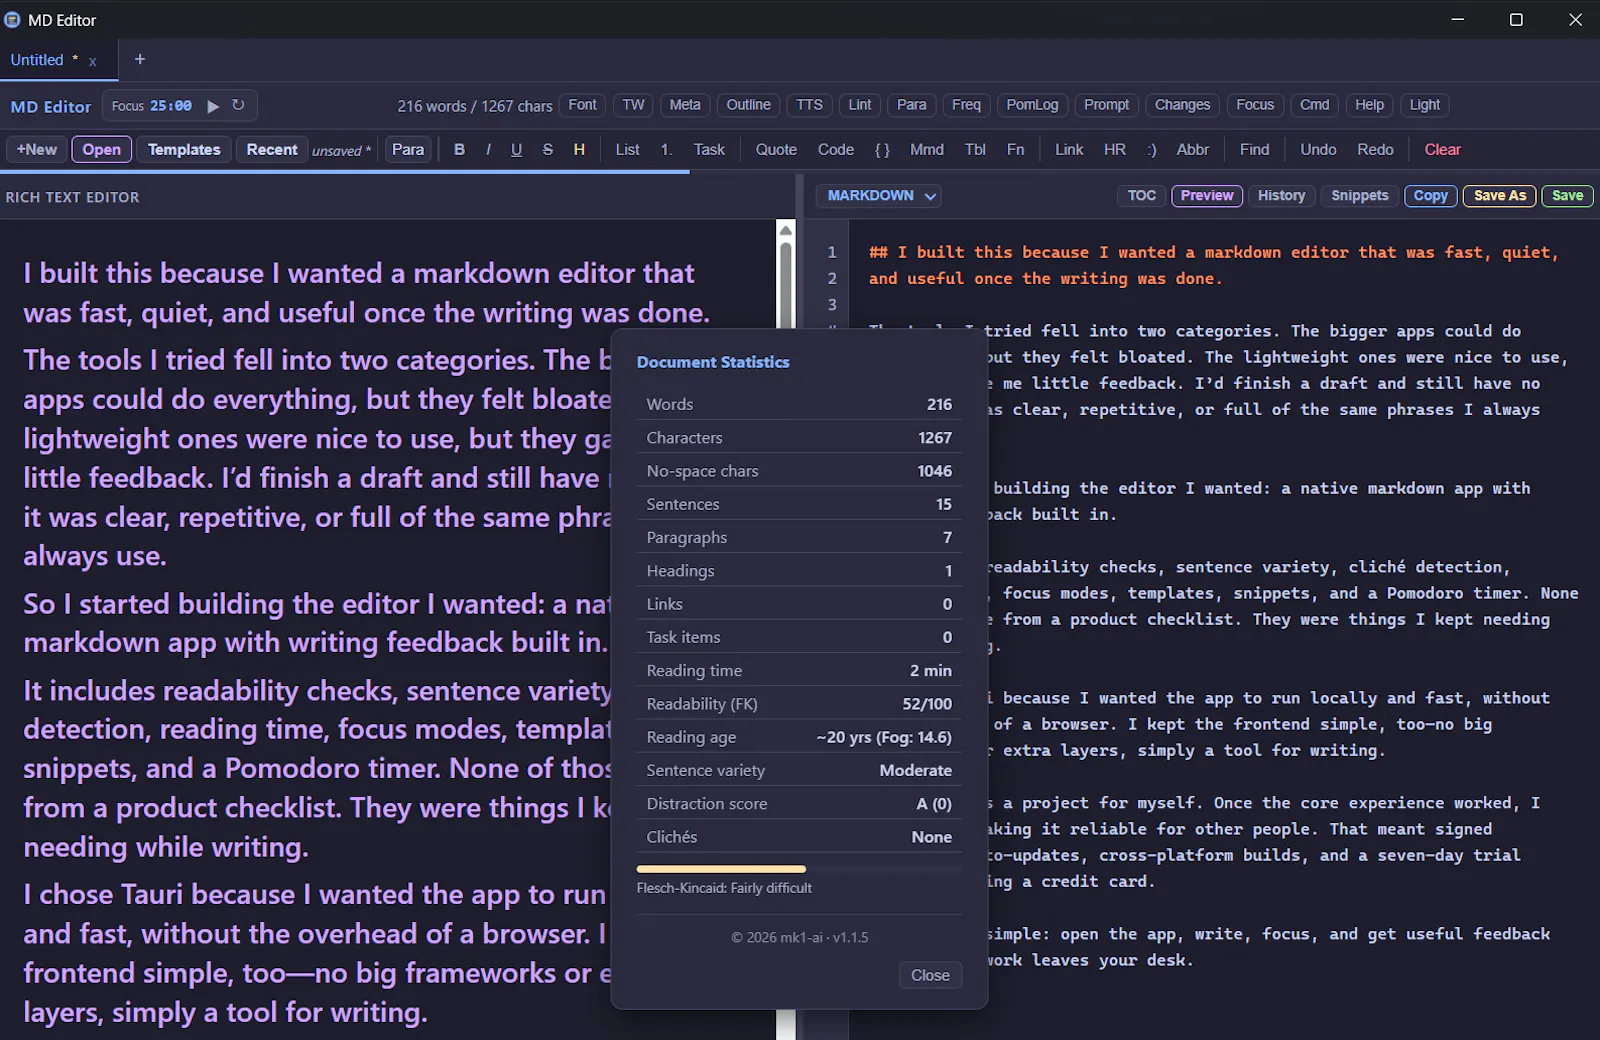Open the MARKDOWN mode dropdown
Screen dimensions: 1600x1040
click(x=880, y=196)
